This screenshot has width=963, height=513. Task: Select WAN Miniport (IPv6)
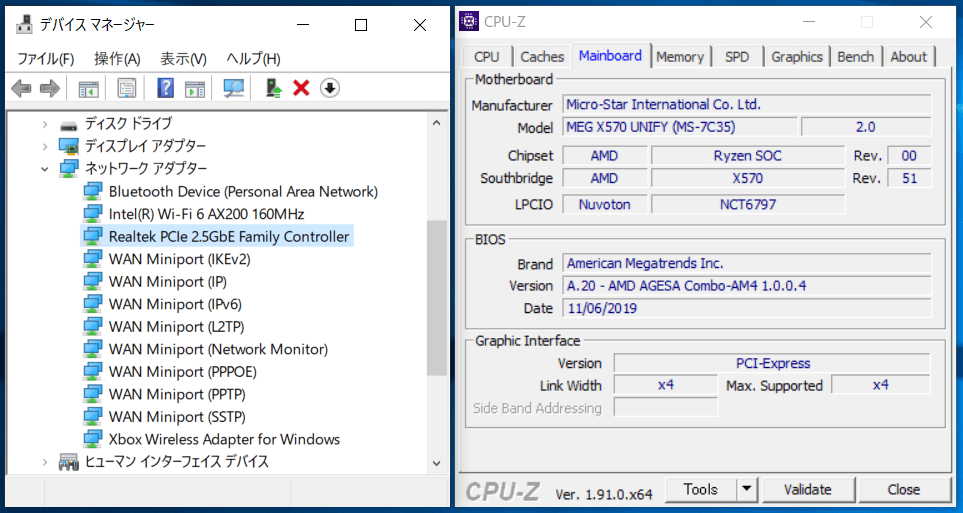click(x=175, y=304)
